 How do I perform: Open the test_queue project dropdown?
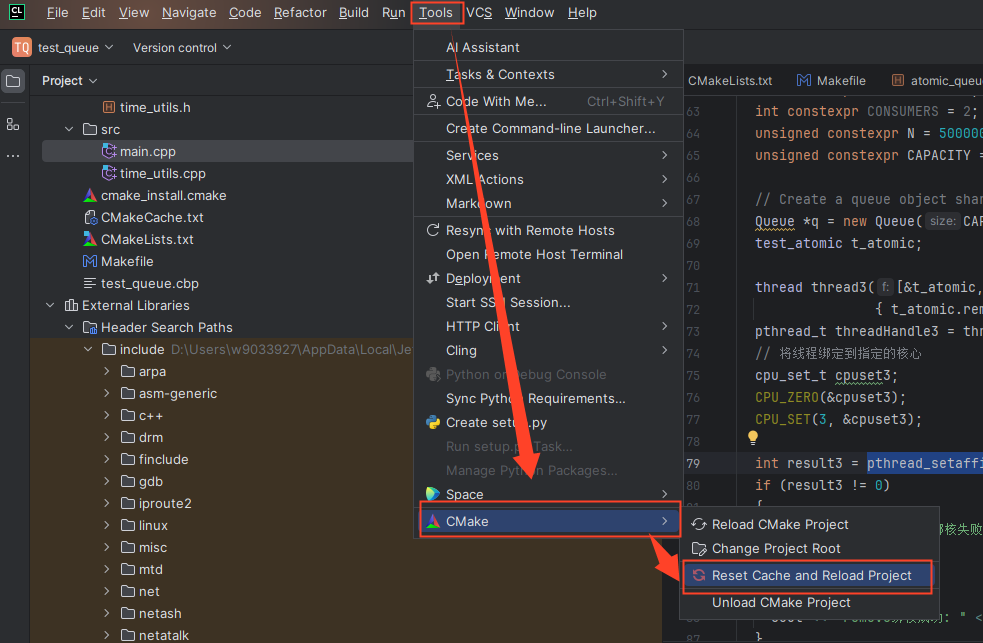click(75, 48)
